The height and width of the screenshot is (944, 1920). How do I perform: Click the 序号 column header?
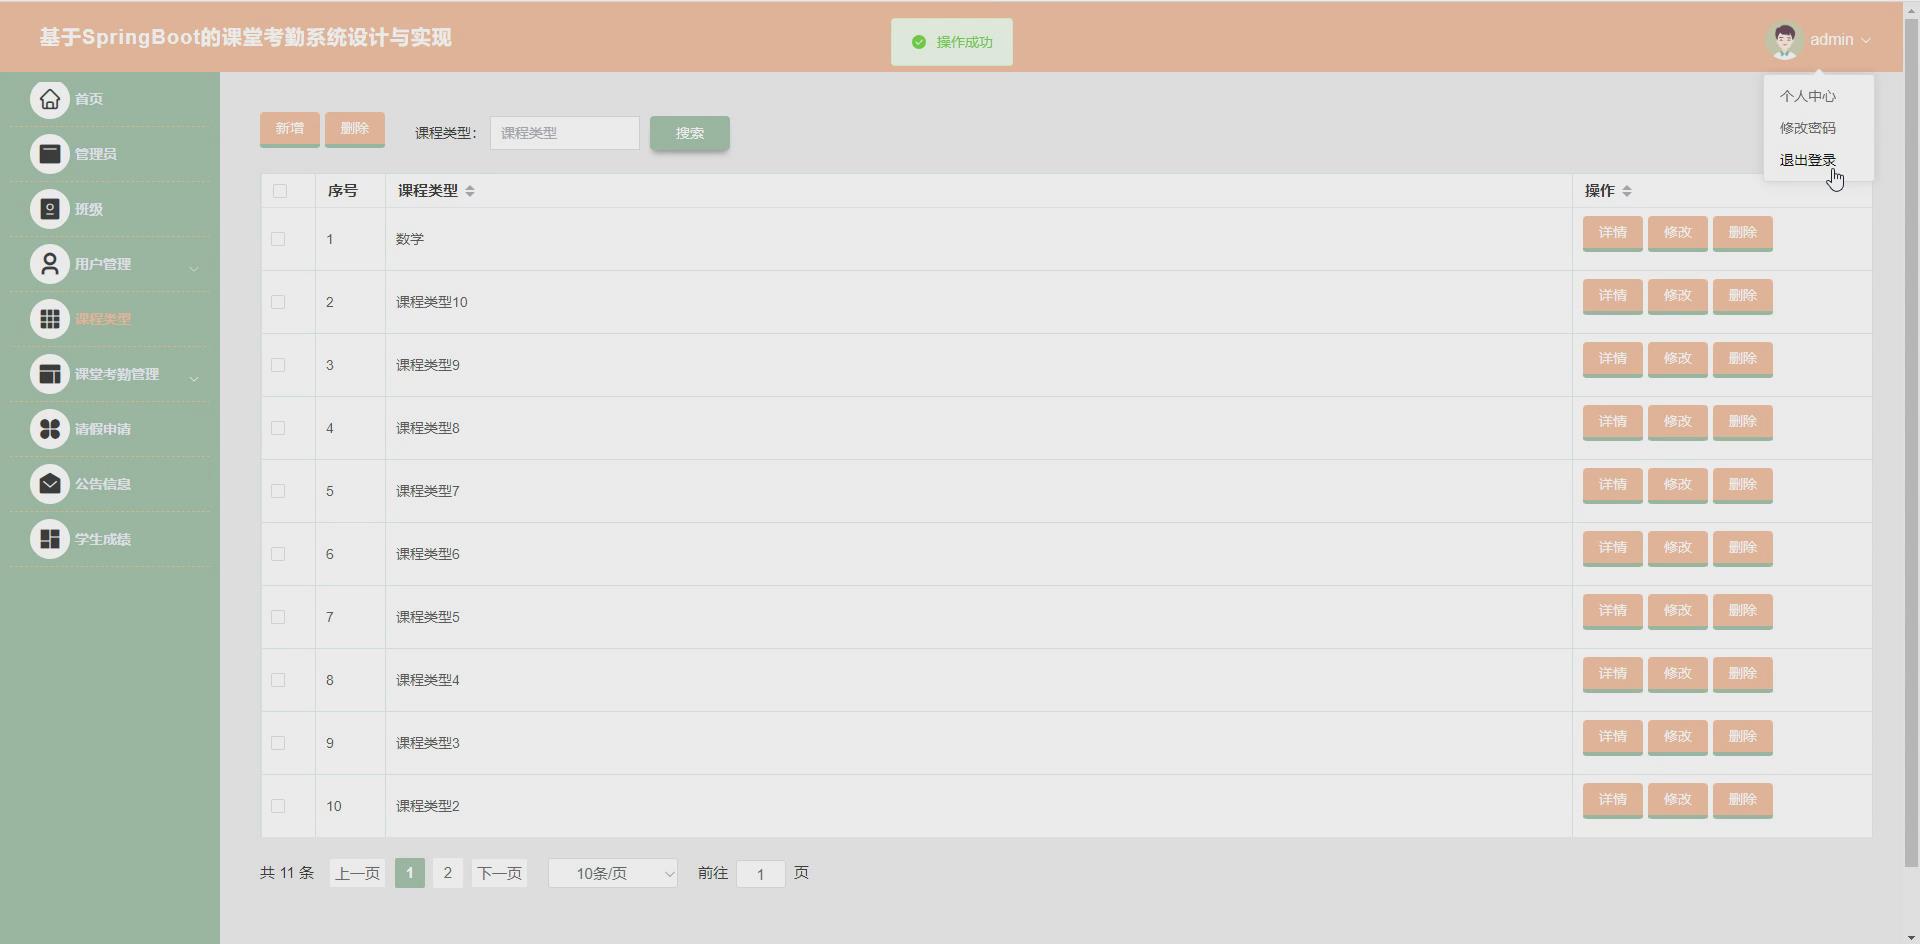point(342,191)
